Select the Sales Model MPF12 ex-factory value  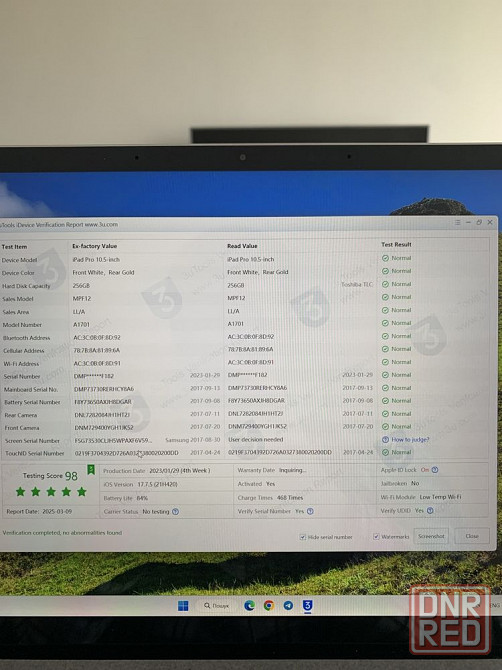click(82, 299)
